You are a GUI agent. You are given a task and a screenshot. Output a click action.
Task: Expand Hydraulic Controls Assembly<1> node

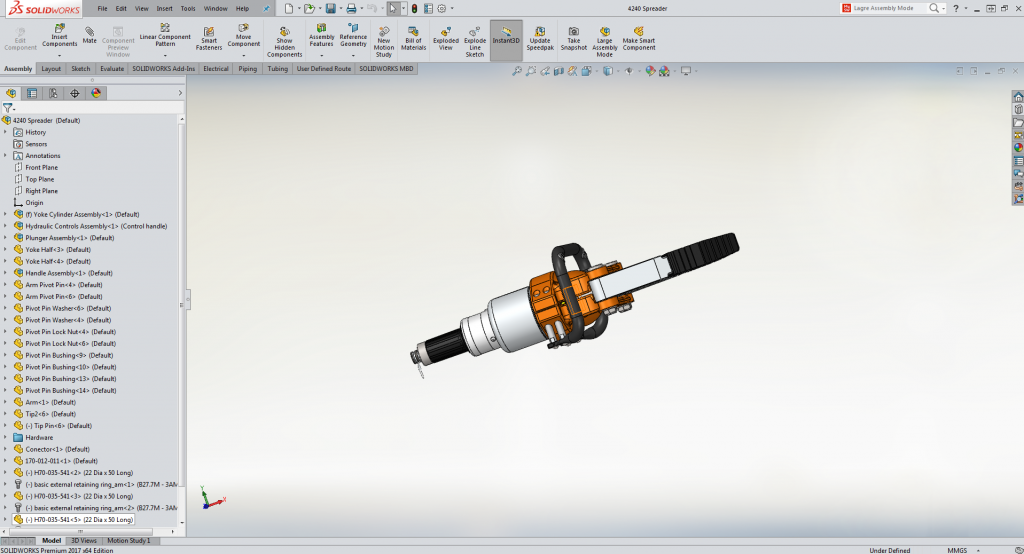click(5, 226)
